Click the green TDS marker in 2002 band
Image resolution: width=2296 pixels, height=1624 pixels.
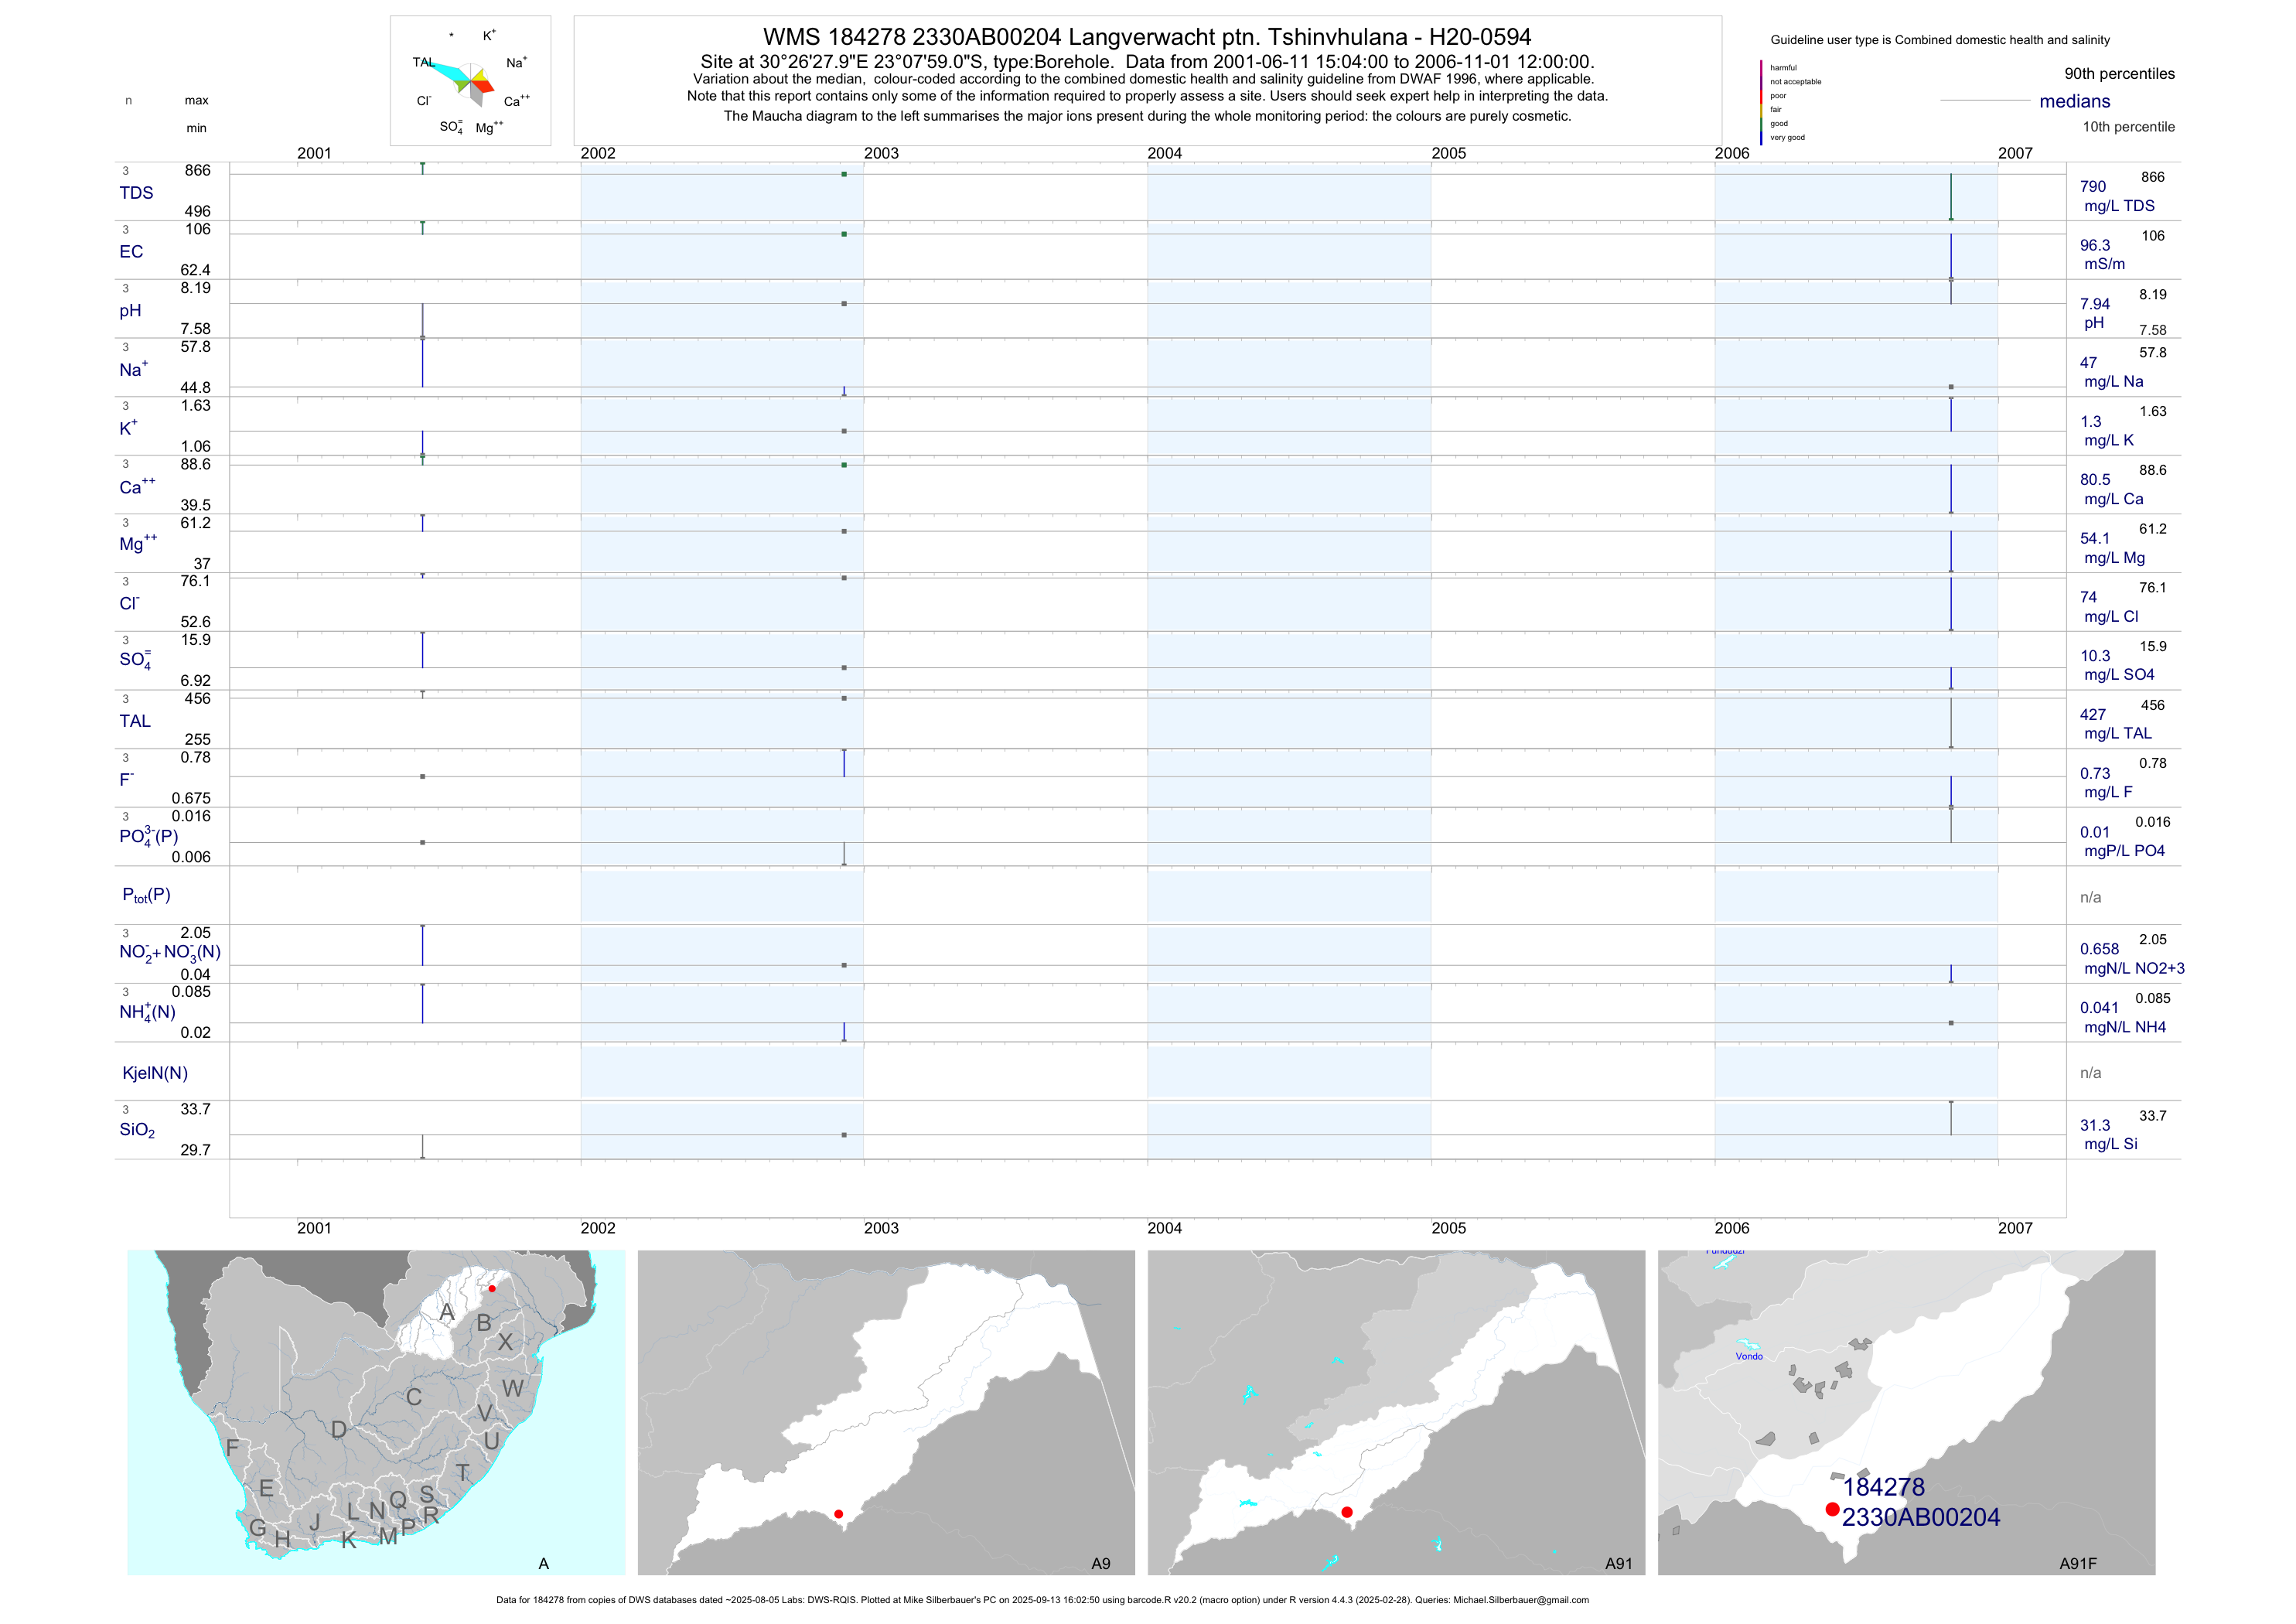[844, 174]
